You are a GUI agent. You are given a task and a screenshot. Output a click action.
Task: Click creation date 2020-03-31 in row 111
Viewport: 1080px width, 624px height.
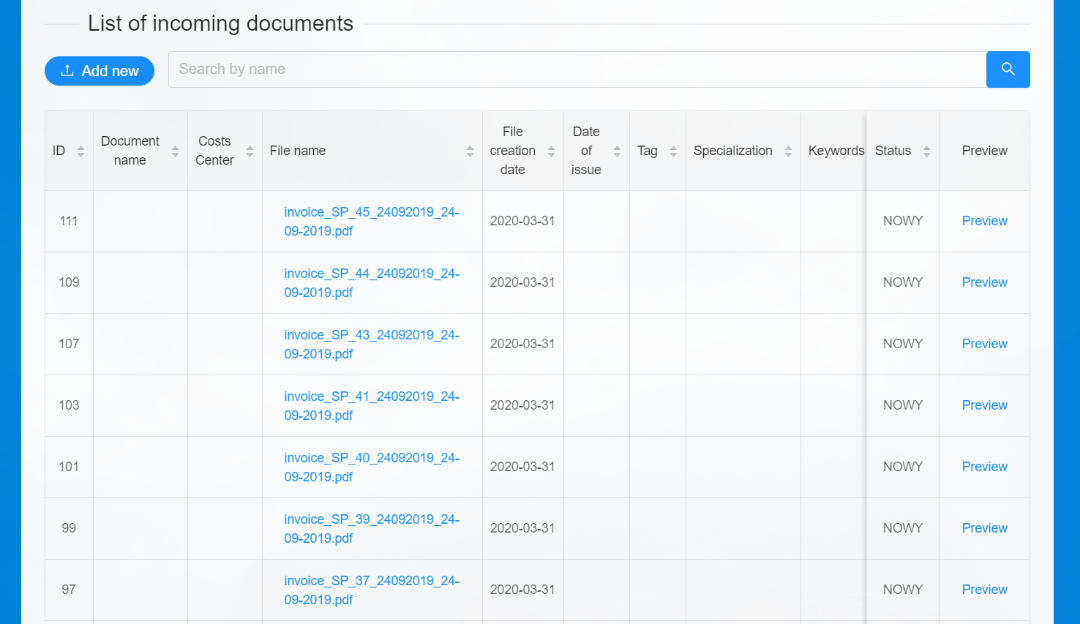pos(522,221)
